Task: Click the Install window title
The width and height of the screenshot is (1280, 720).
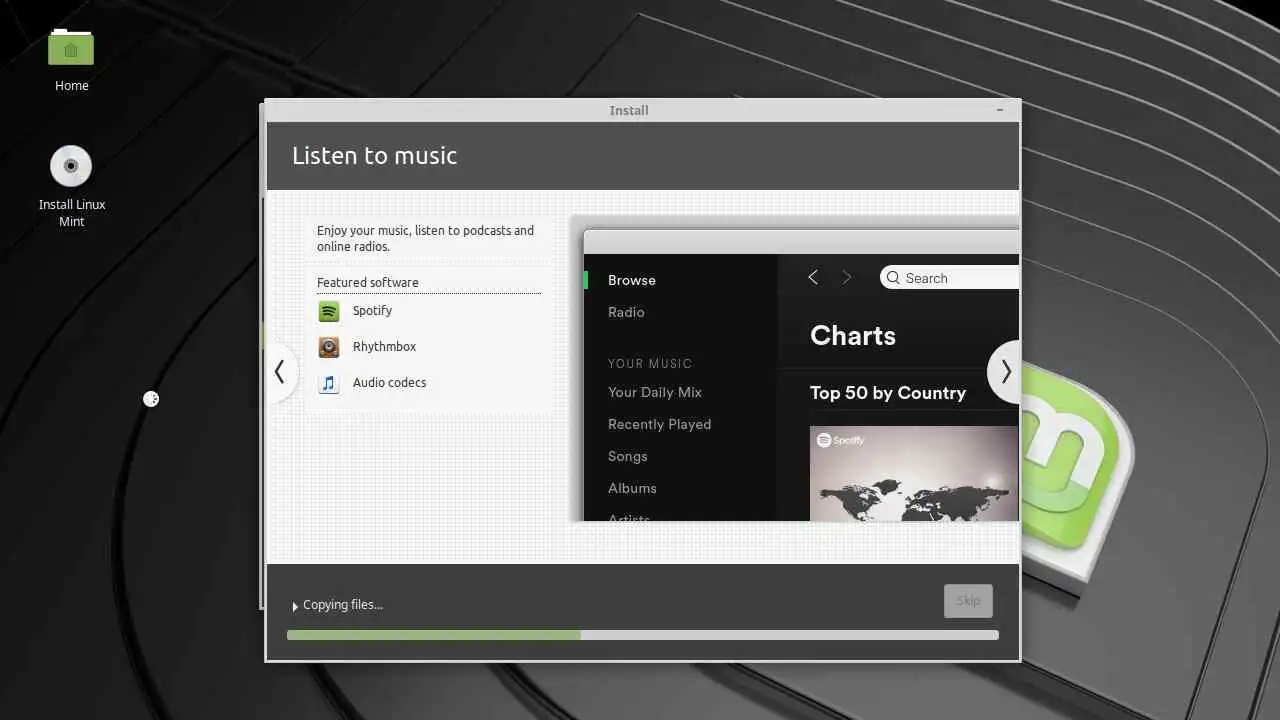Action: pos(629,110)
